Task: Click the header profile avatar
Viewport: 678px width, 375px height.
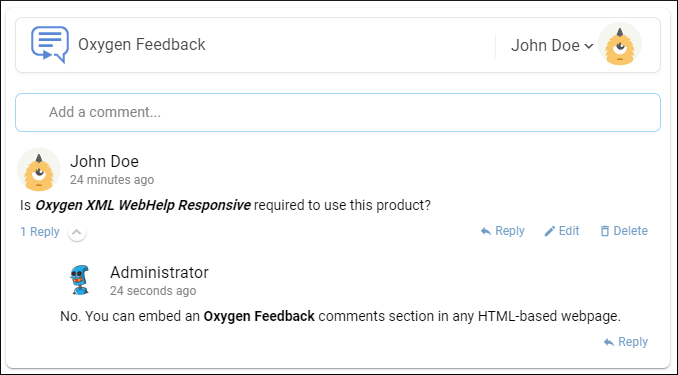Action: [x=620, y=44]
